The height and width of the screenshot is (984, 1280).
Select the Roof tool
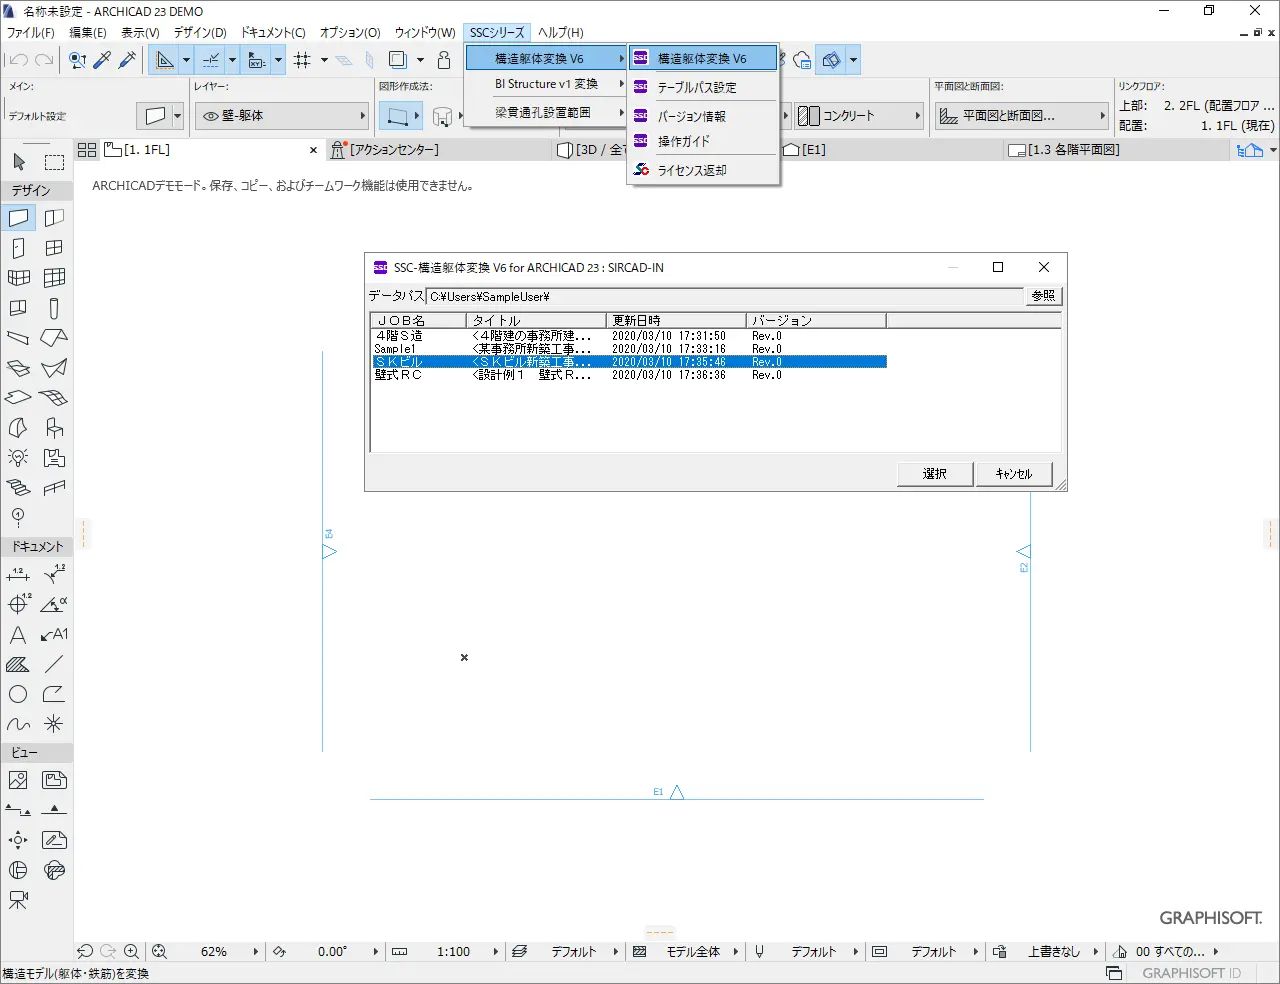(54, 338)
